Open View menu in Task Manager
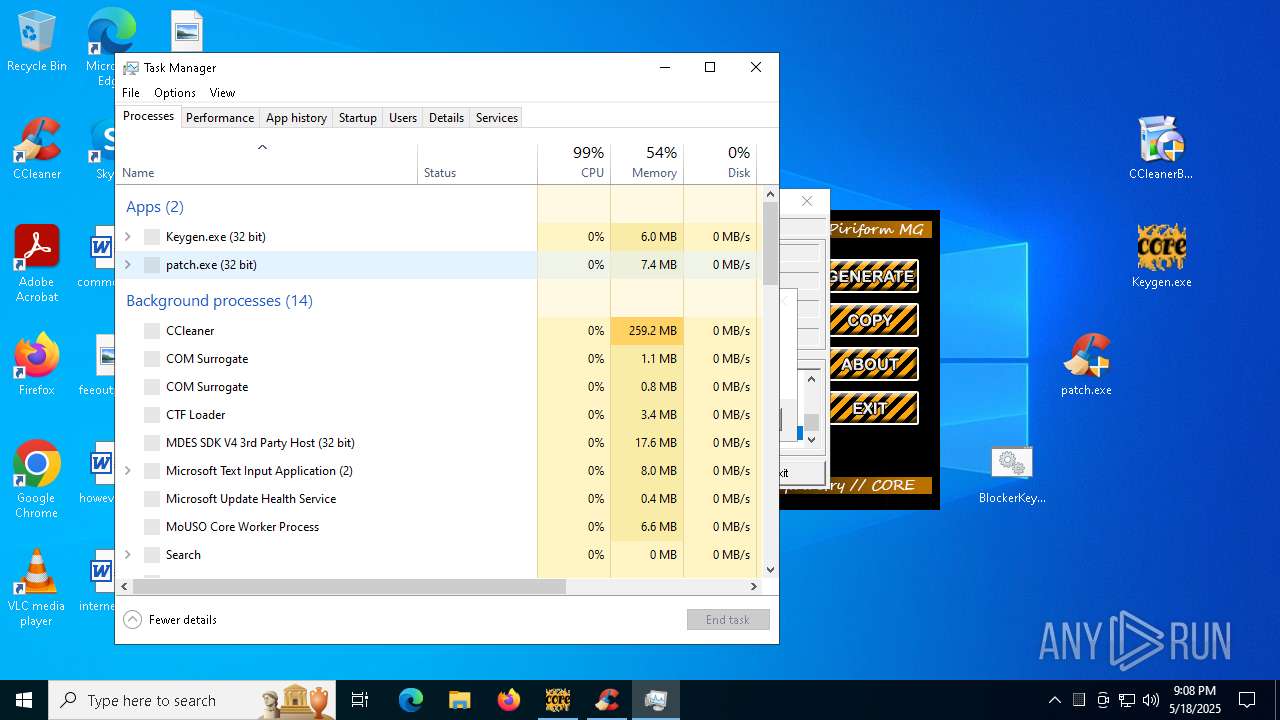The image size is (1280, 720). pos(222,93)
